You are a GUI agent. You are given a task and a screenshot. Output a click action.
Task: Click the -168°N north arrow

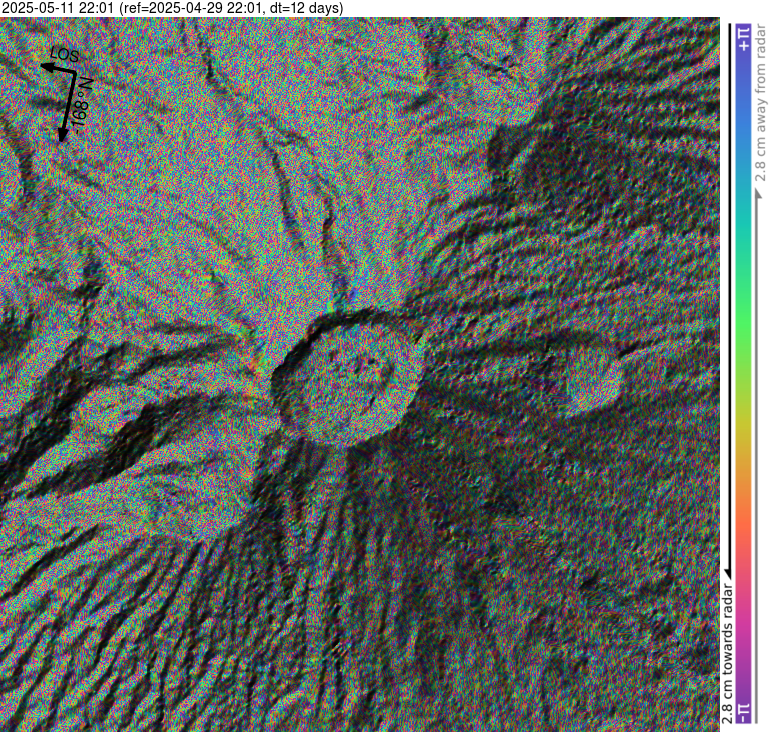tap(68, 106)
